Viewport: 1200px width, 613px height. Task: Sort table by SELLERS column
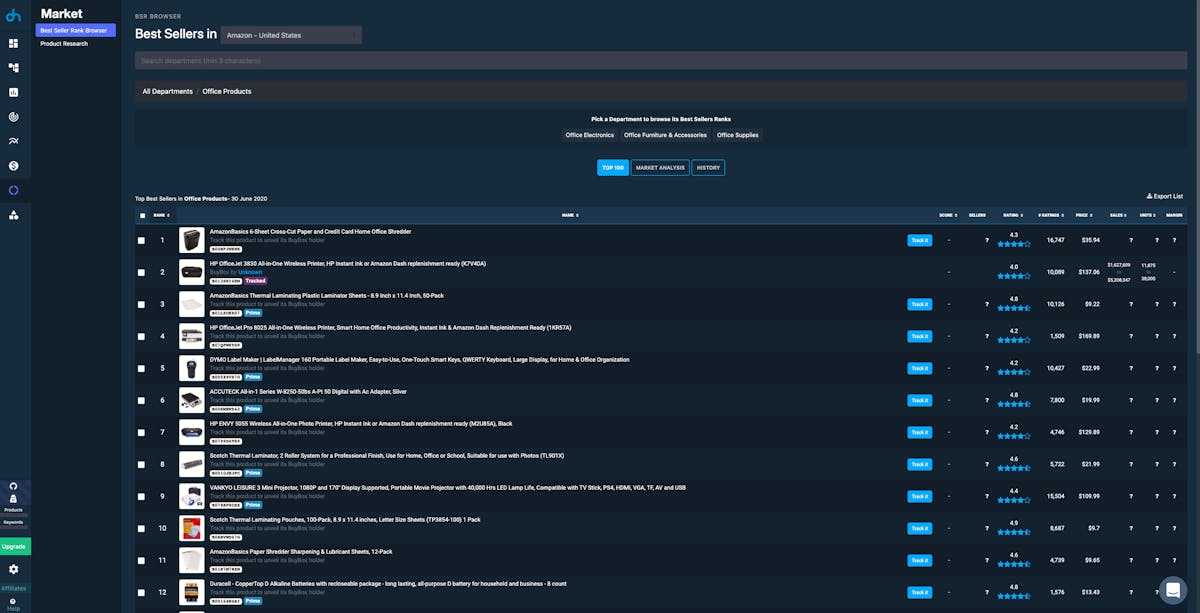(978, 215)
